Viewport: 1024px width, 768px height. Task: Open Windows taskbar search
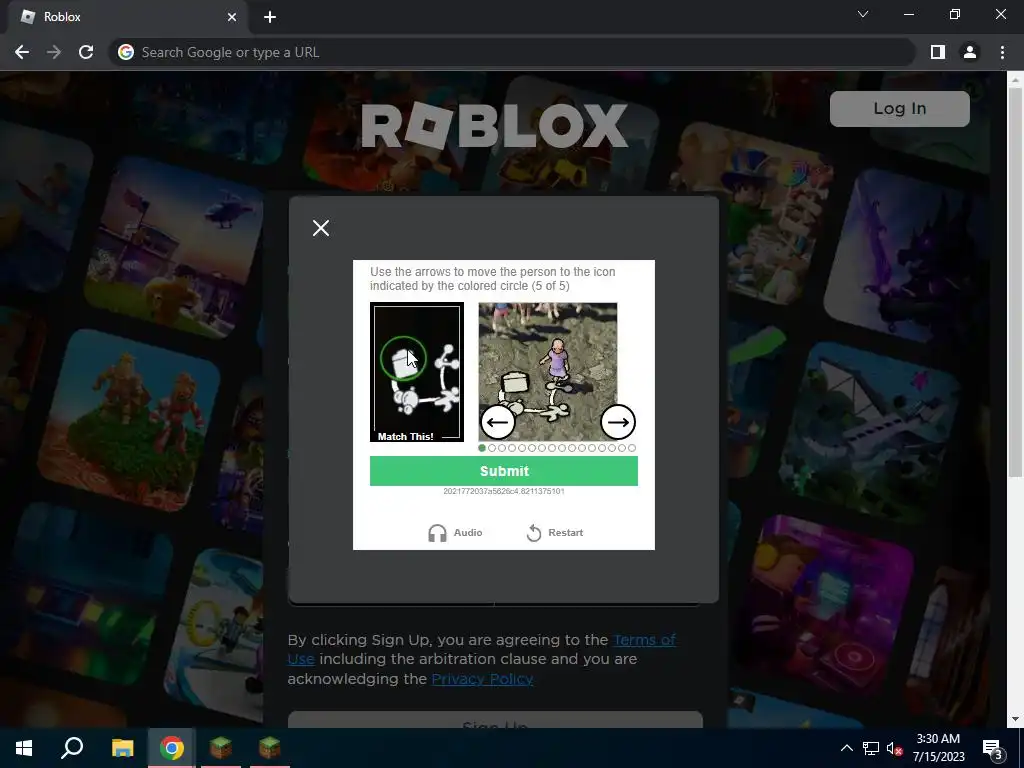click(x=72, y=748)
